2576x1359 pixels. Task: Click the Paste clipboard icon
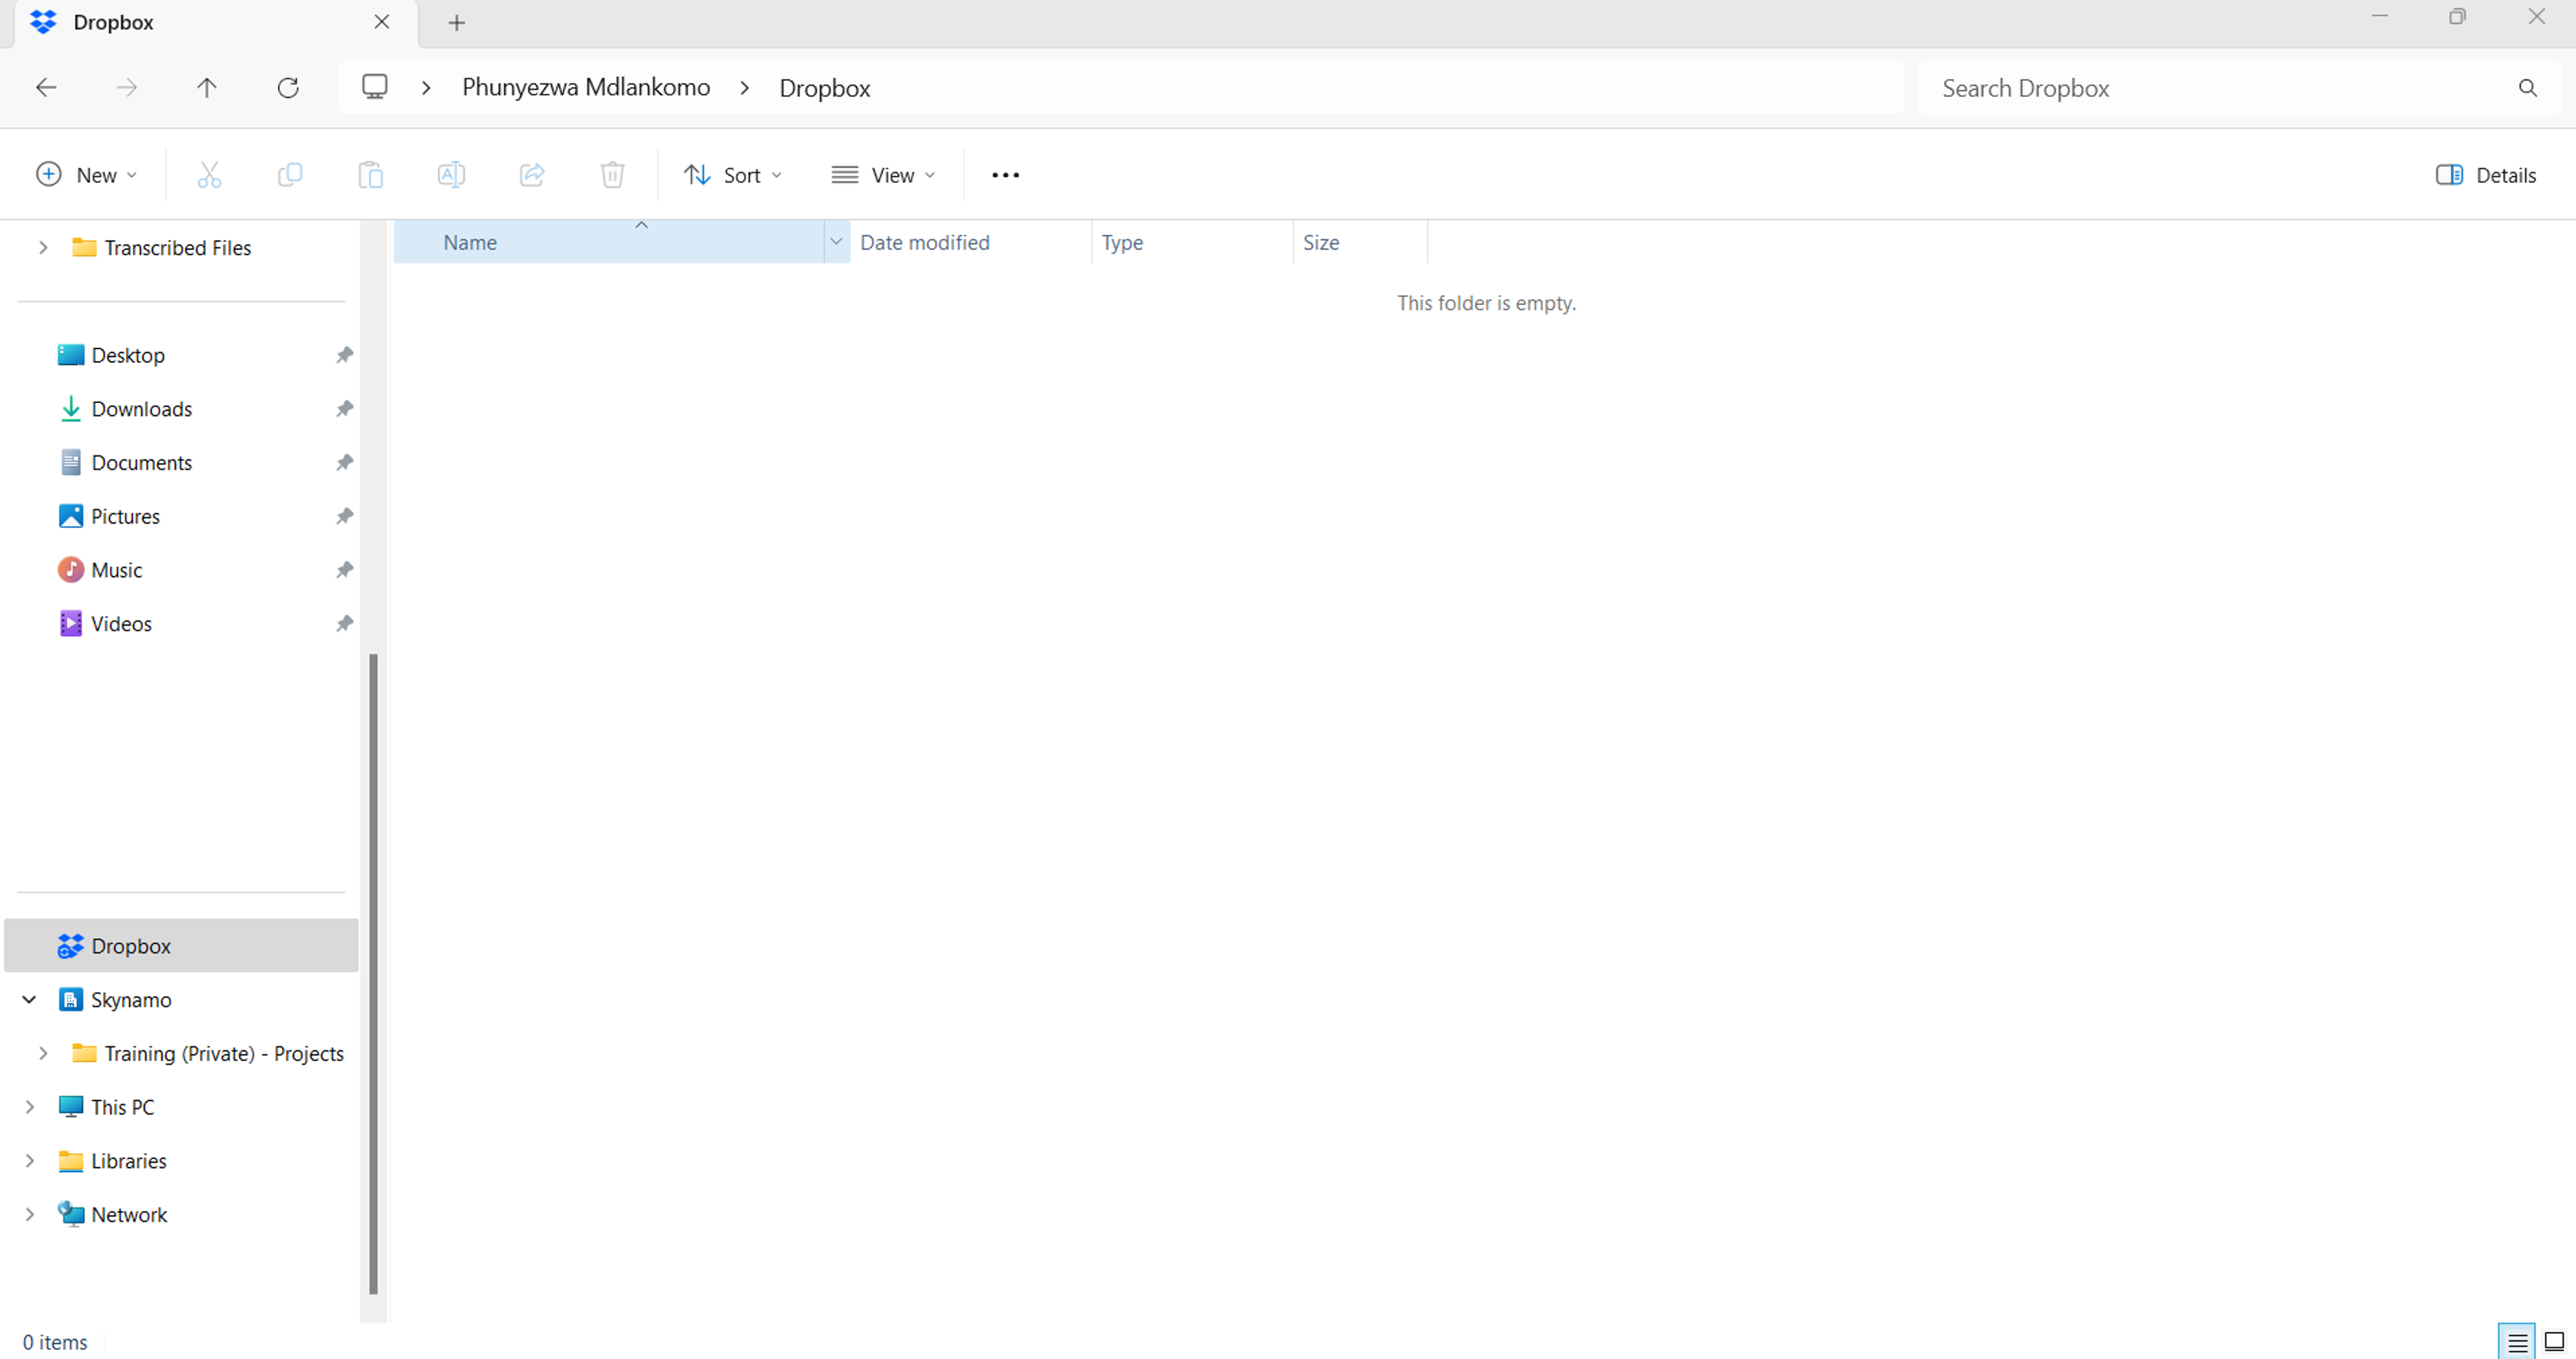[x=371, y=175]
